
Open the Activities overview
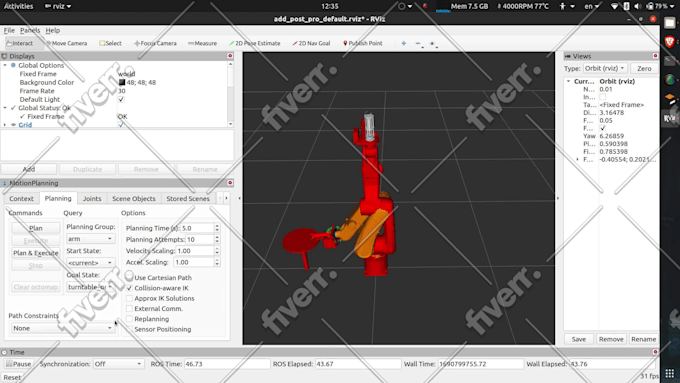18,6
